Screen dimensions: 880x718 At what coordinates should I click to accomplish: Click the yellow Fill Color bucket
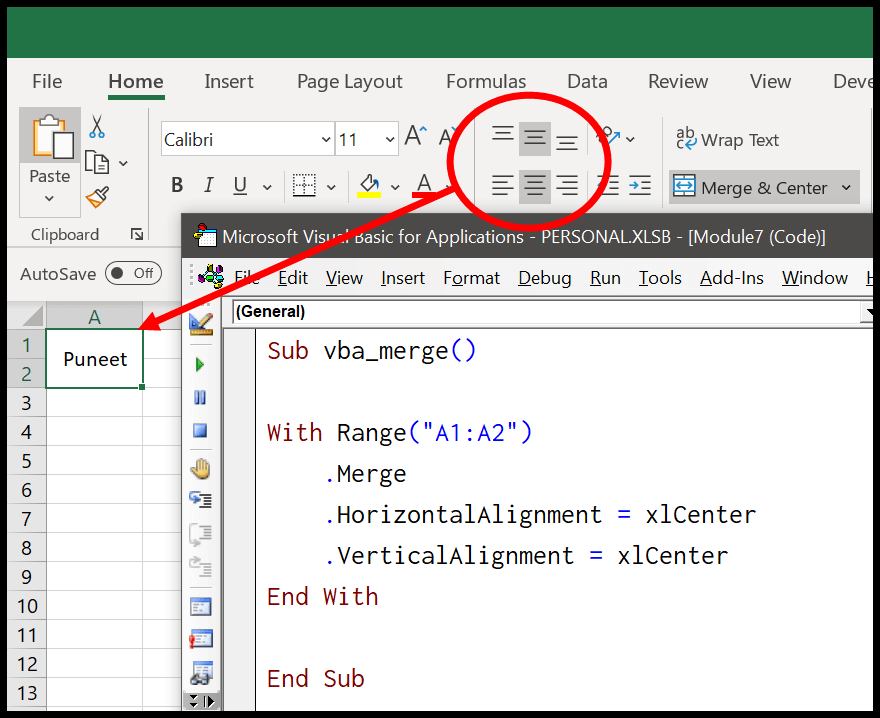click(369, 186)
